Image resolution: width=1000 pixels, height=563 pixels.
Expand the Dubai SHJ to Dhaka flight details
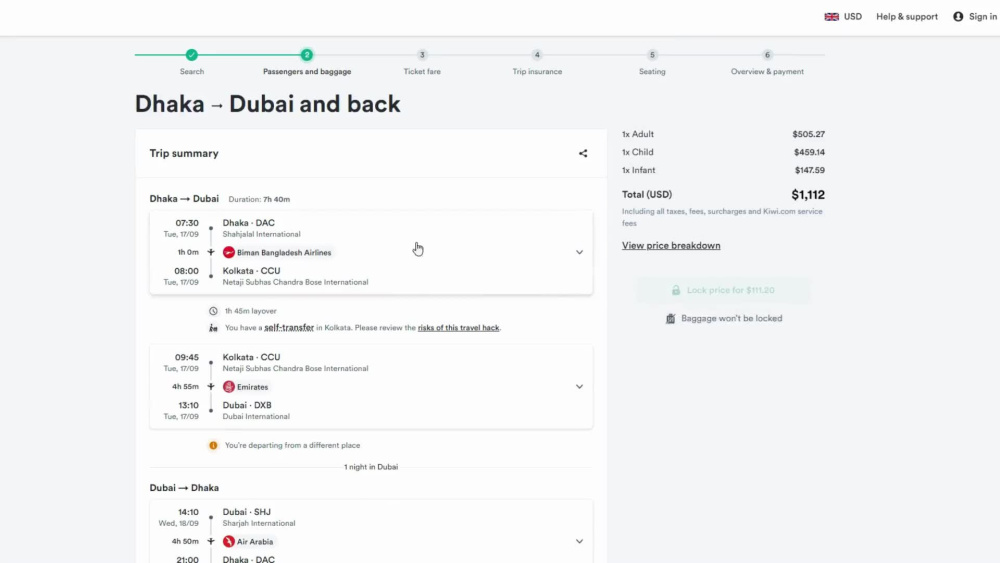click(579, 541)
